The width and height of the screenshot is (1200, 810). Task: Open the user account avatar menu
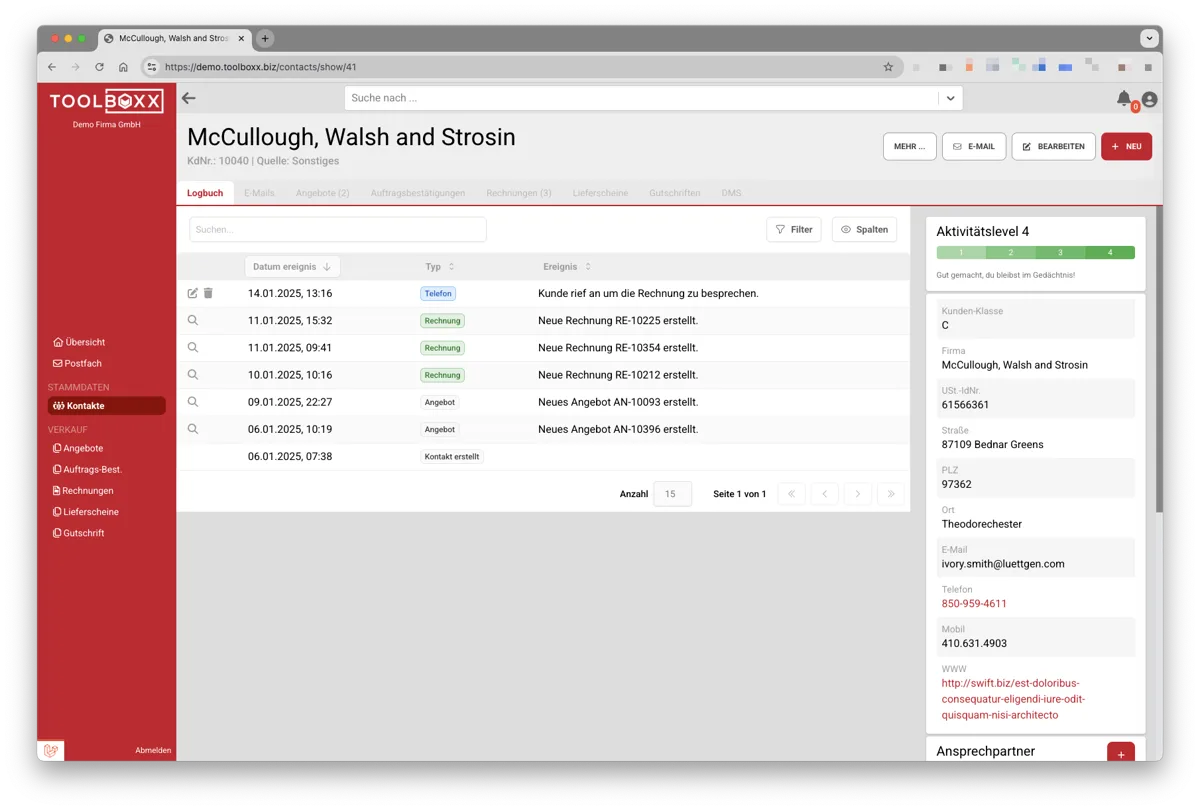click(x=1149, y=99)
